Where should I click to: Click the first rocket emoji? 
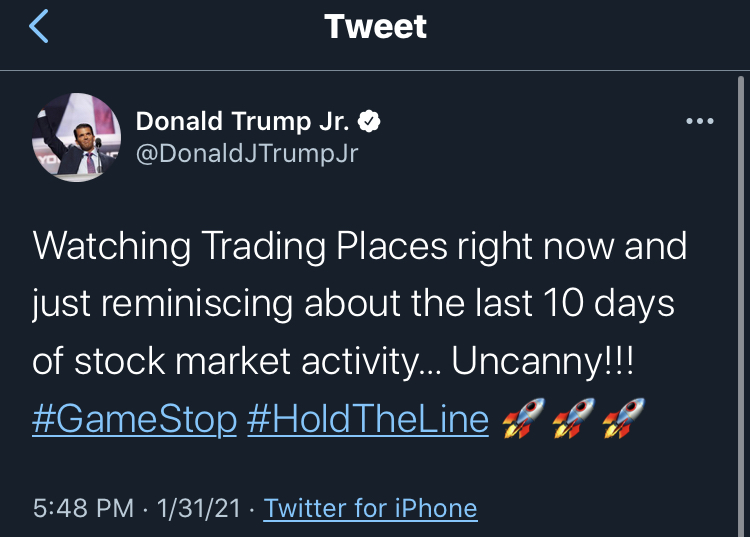[523, 416]
